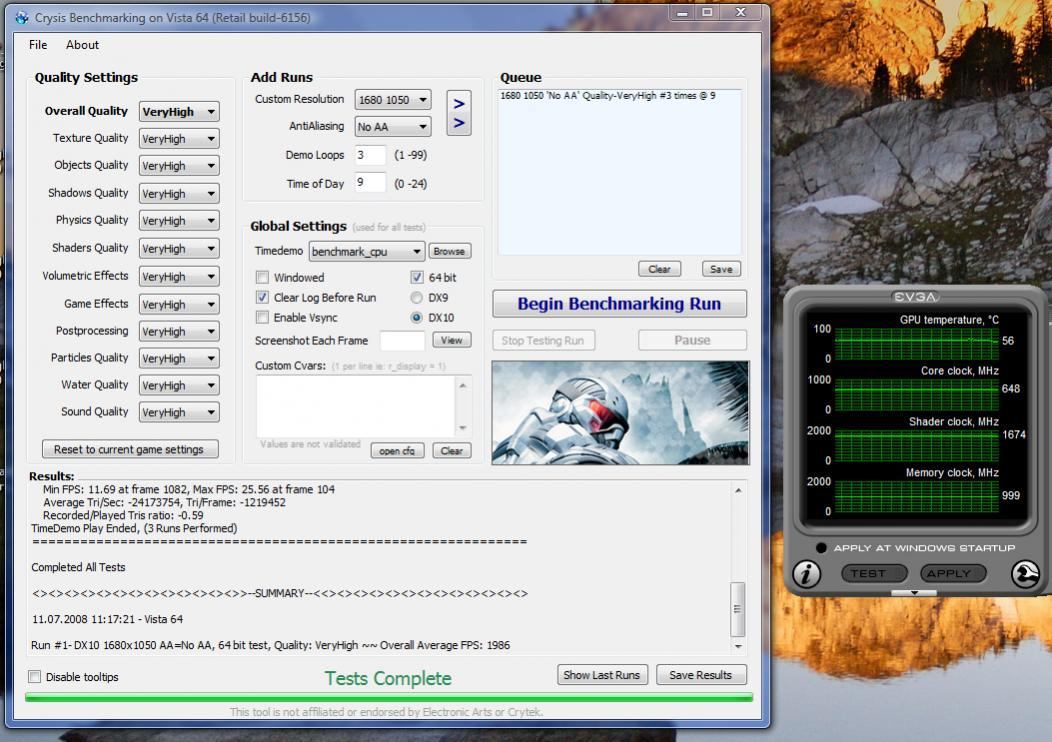Open Objects Quality dropdown

point(179,166)
